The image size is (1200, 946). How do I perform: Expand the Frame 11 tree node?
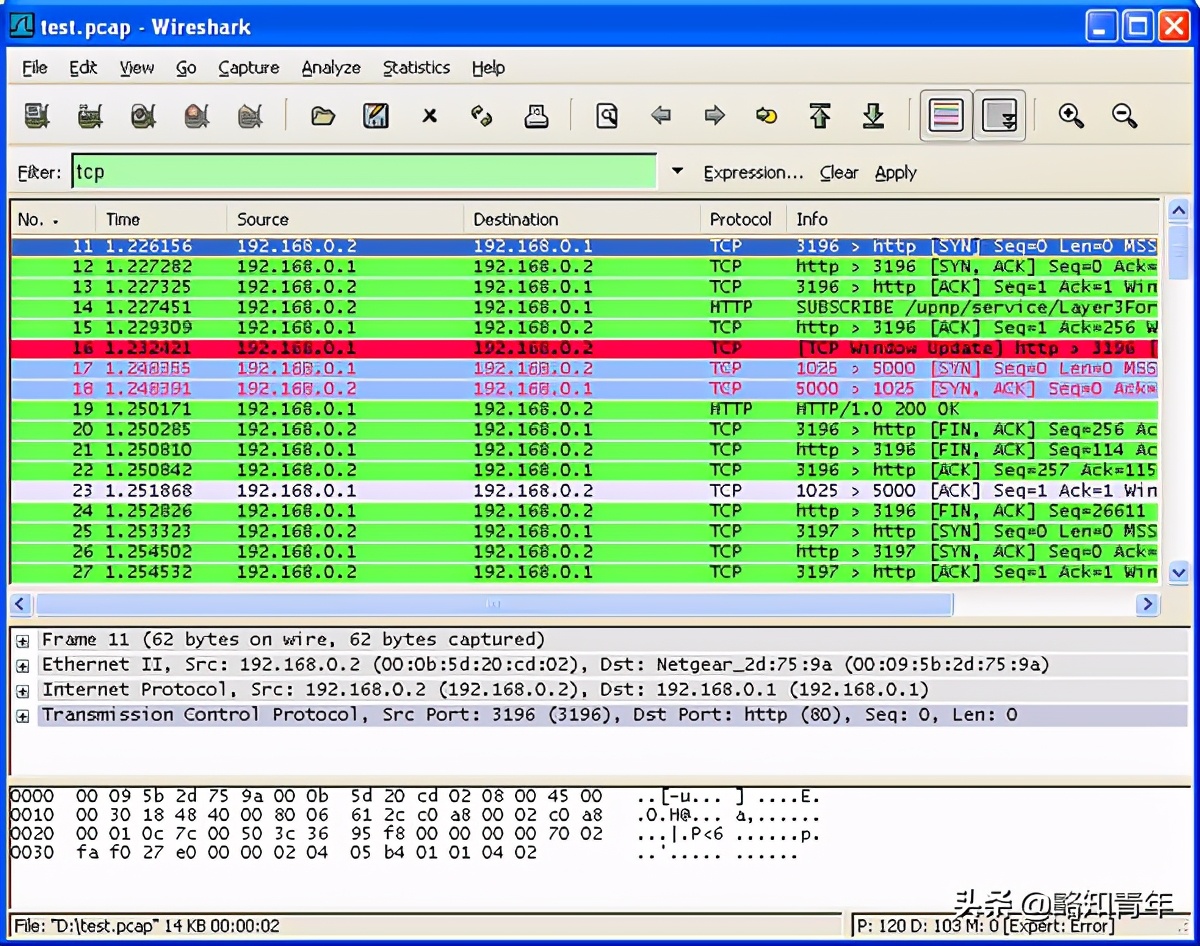tap(22, 641)
